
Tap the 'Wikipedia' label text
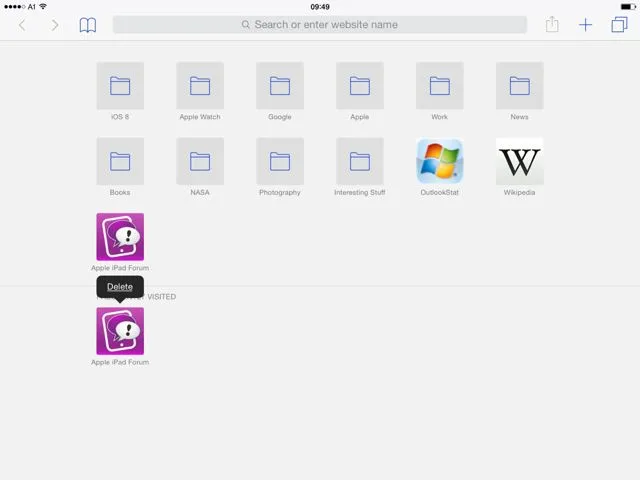pyautogui.click(x=519, y=192)
